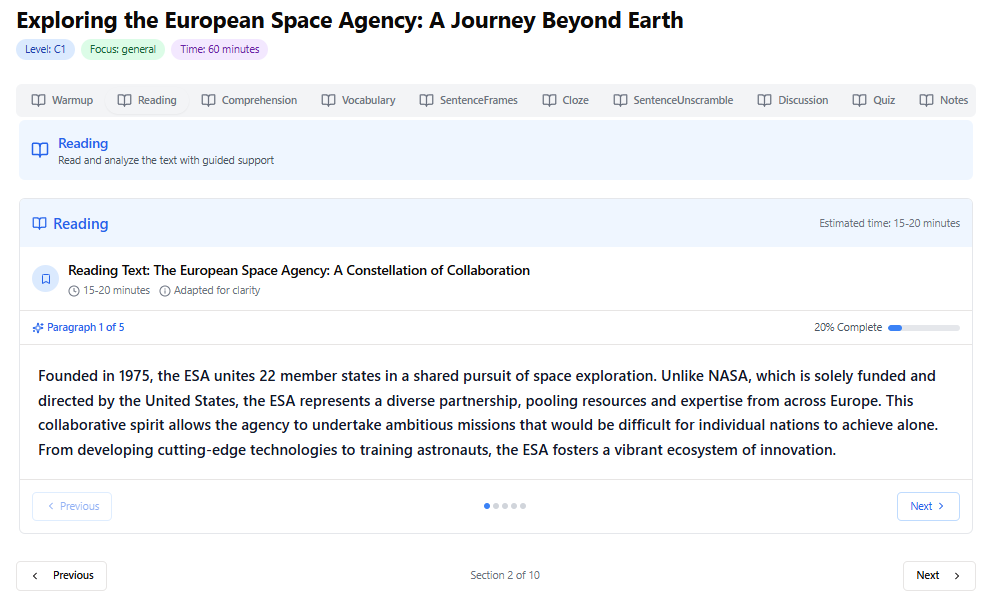Go back with the bottom Previous section button
Viewport: 999px width, 607px height.
(62, 575)
